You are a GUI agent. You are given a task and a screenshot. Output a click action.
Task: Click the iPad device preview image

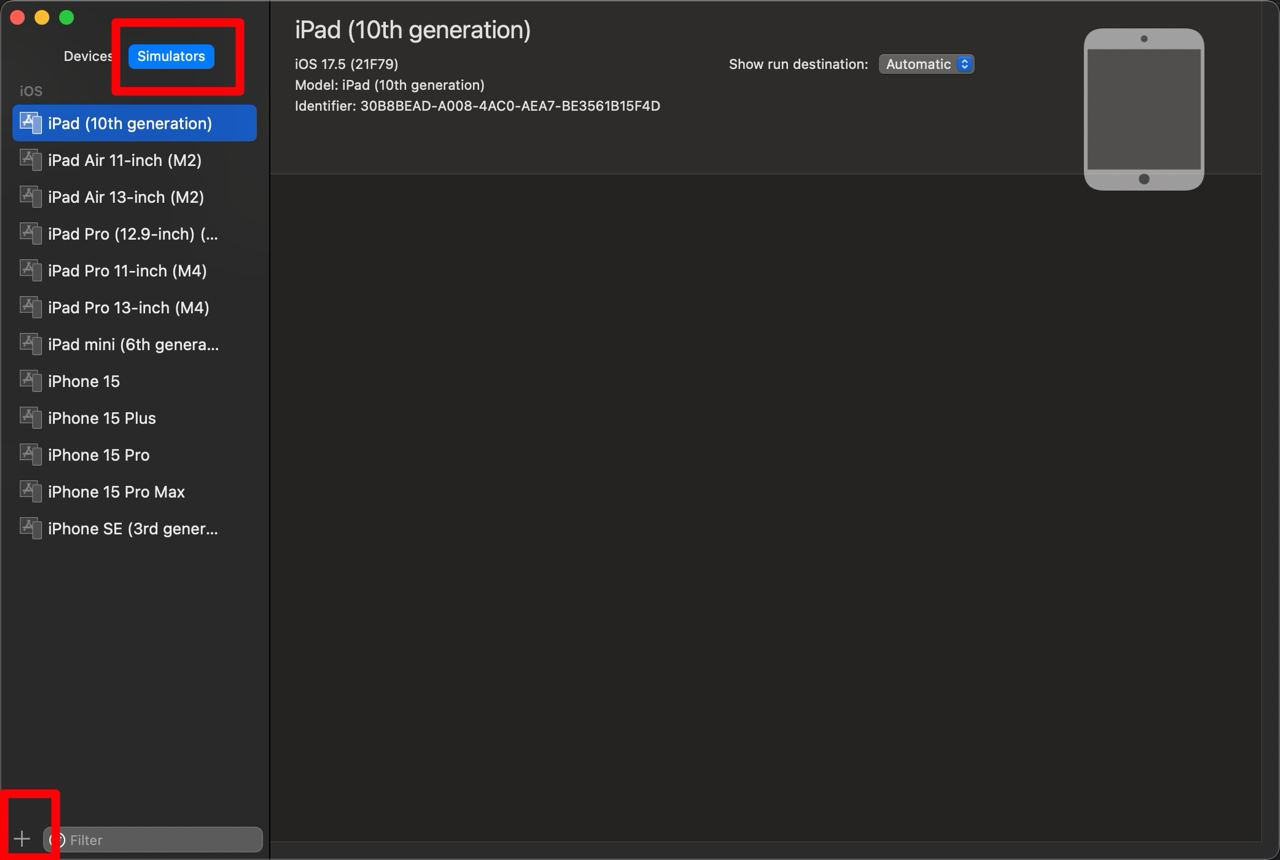point(1144,109)
